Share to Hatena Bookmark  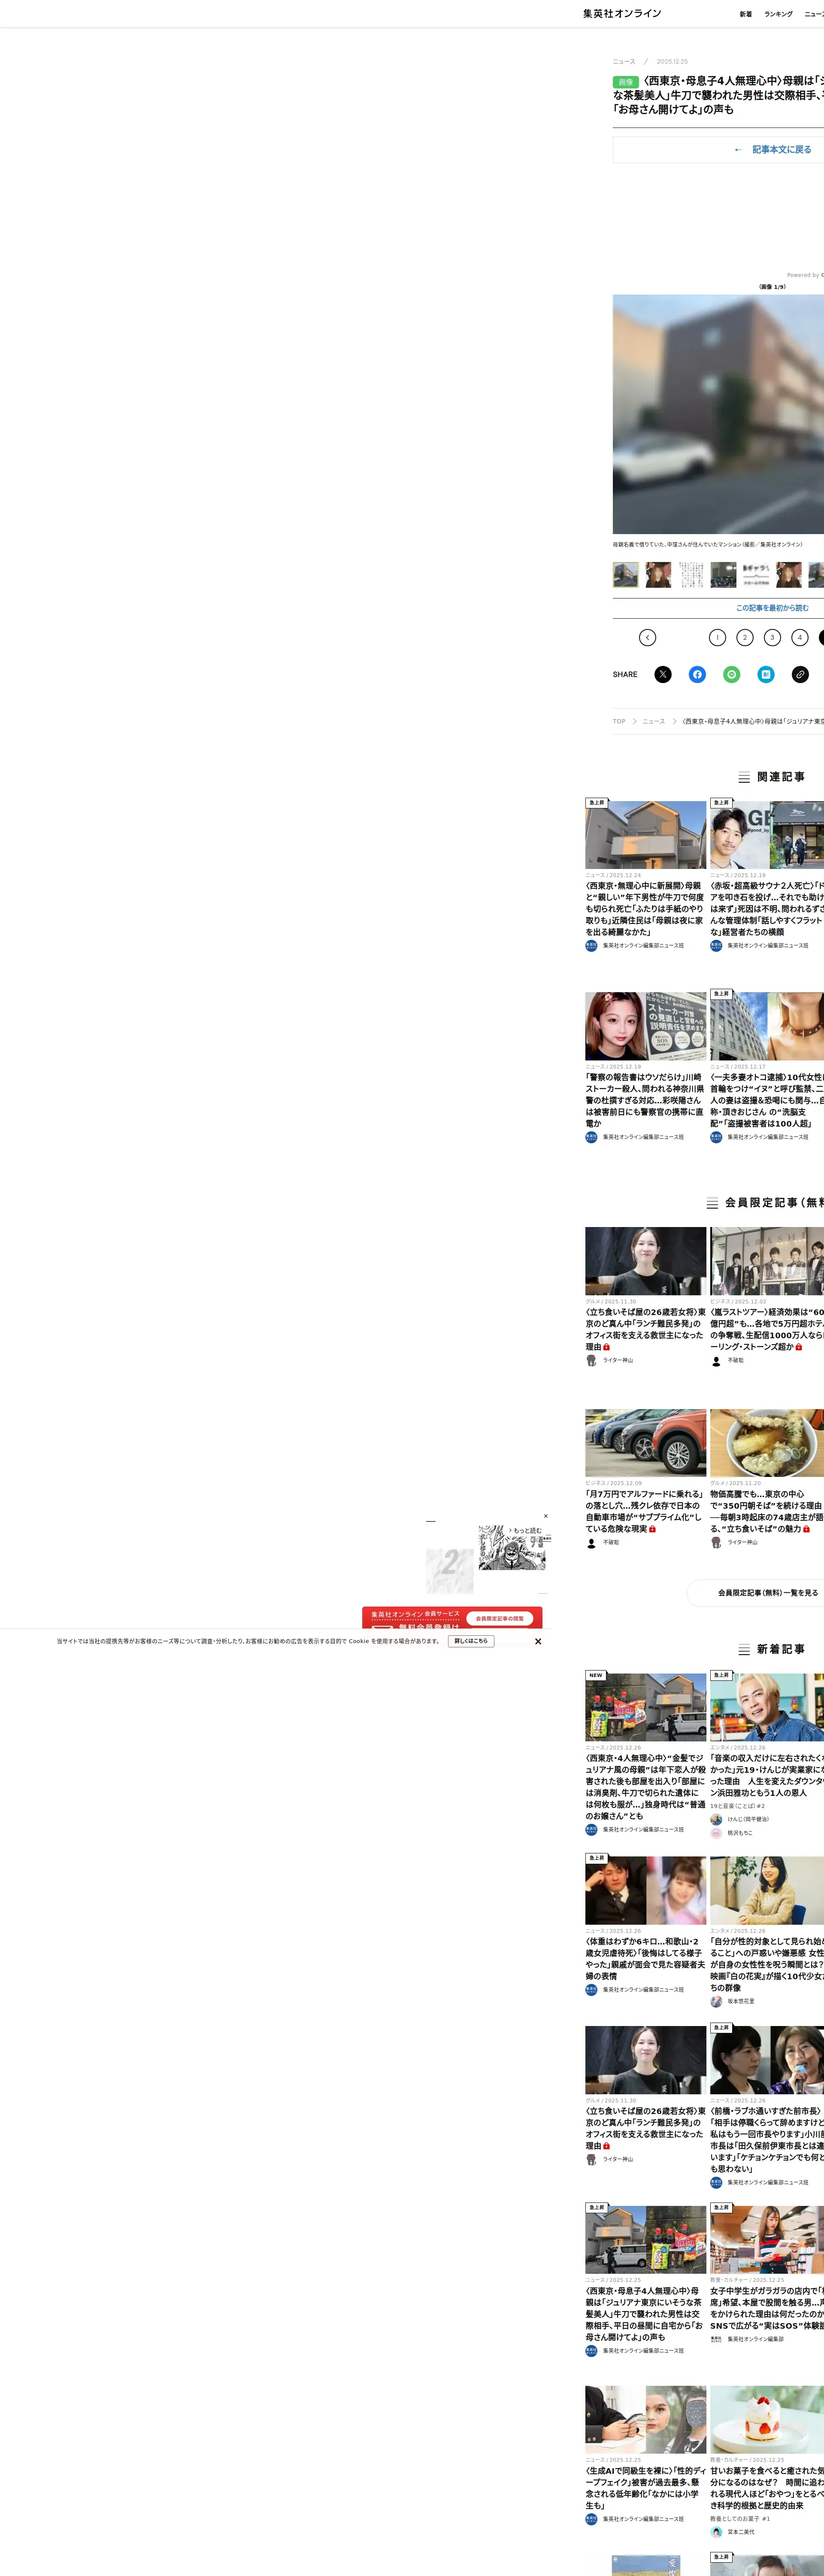766,674
